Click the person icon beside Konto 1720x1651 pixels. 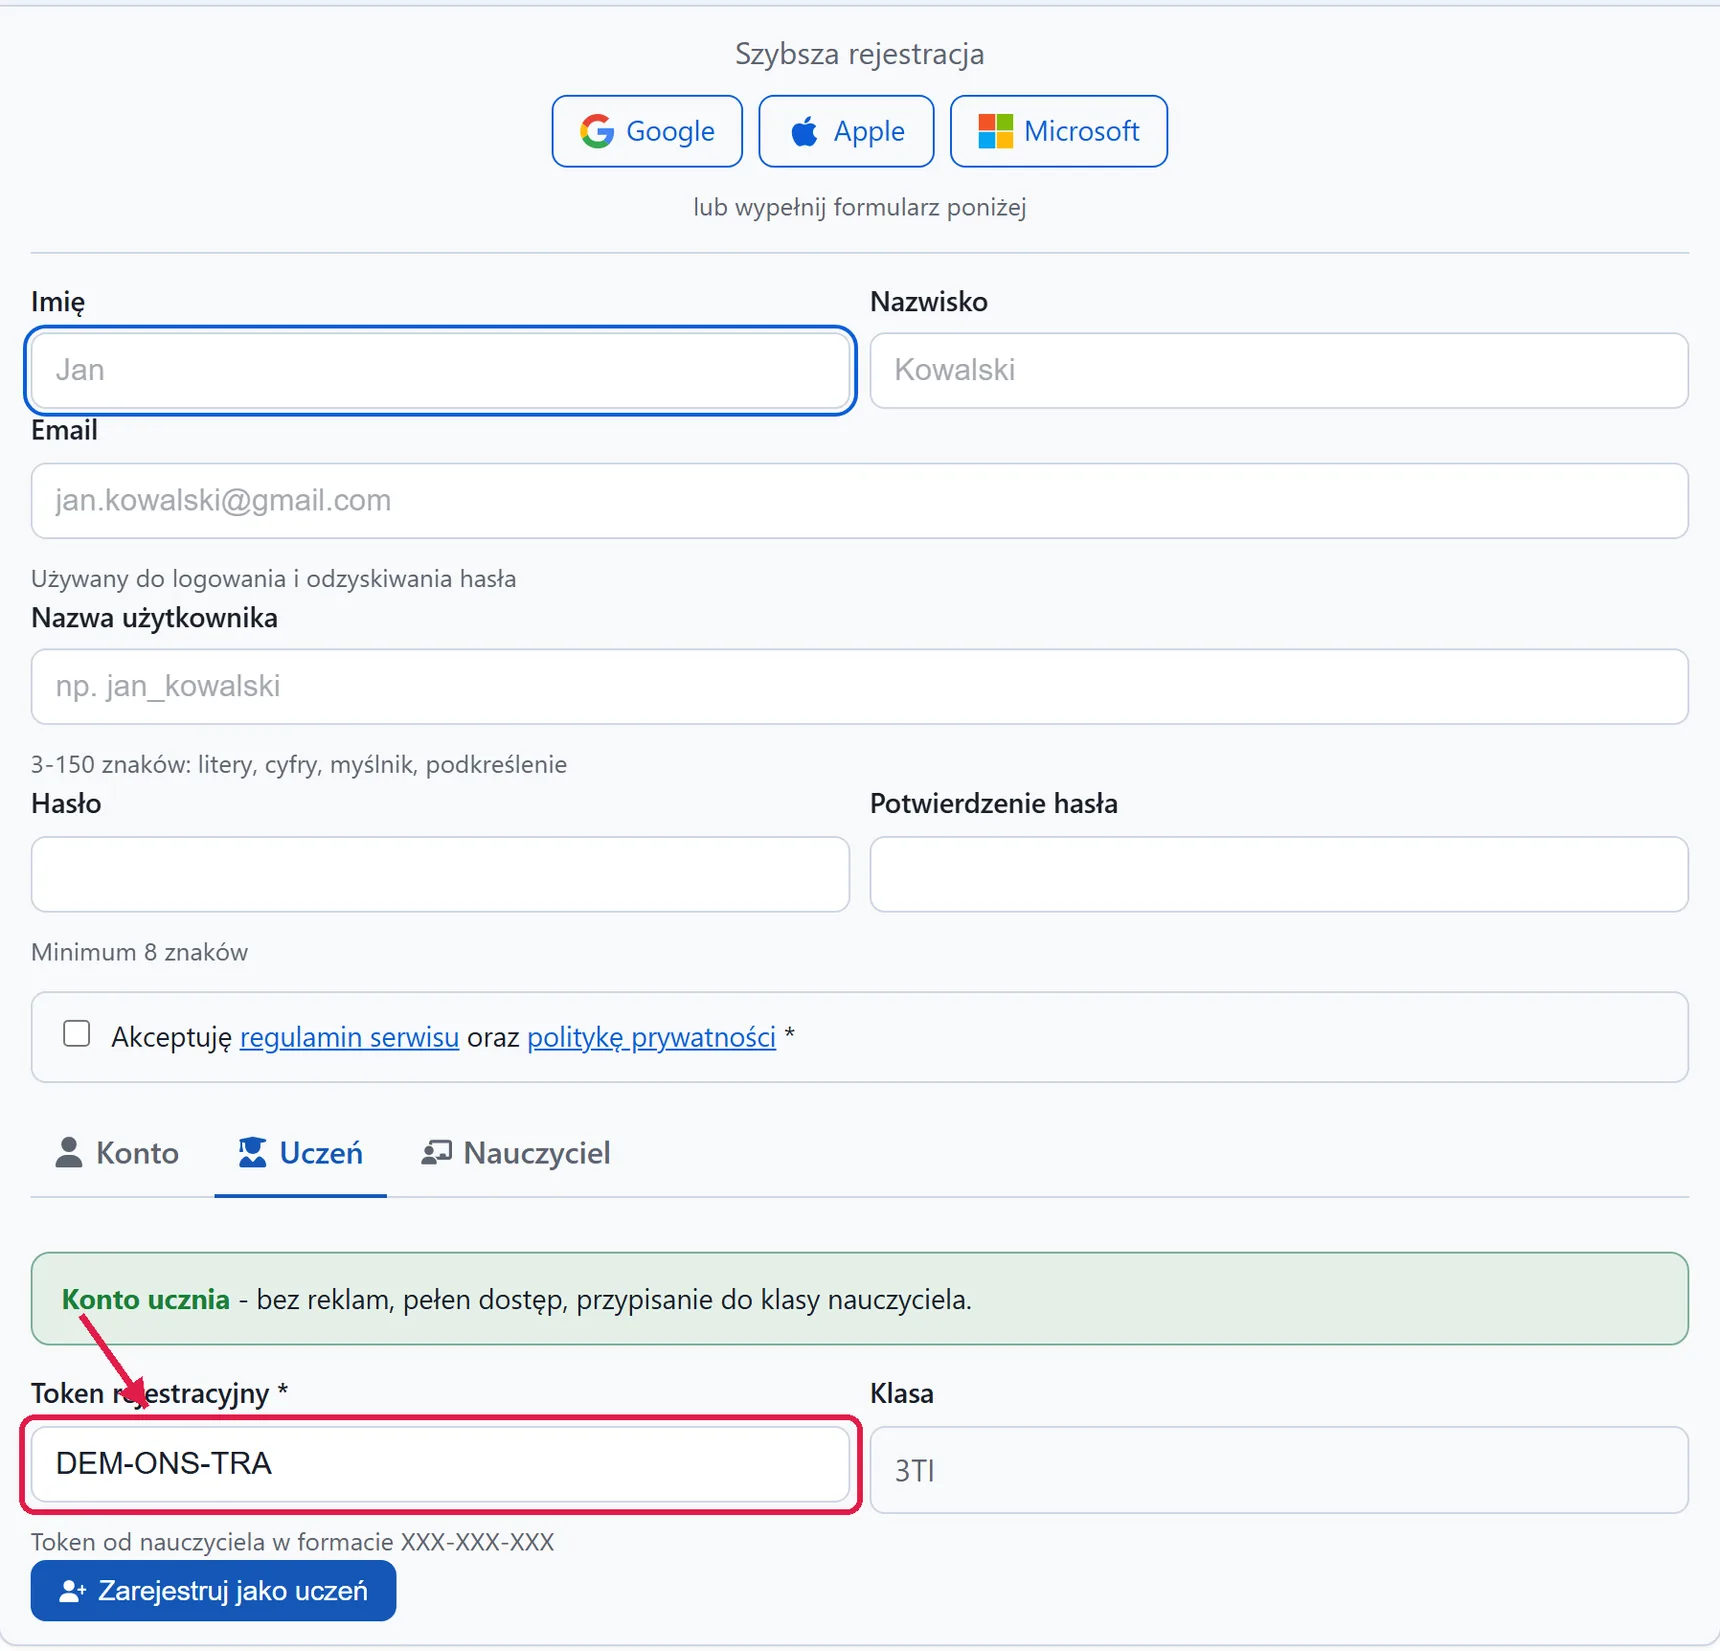pos(69,1152)
